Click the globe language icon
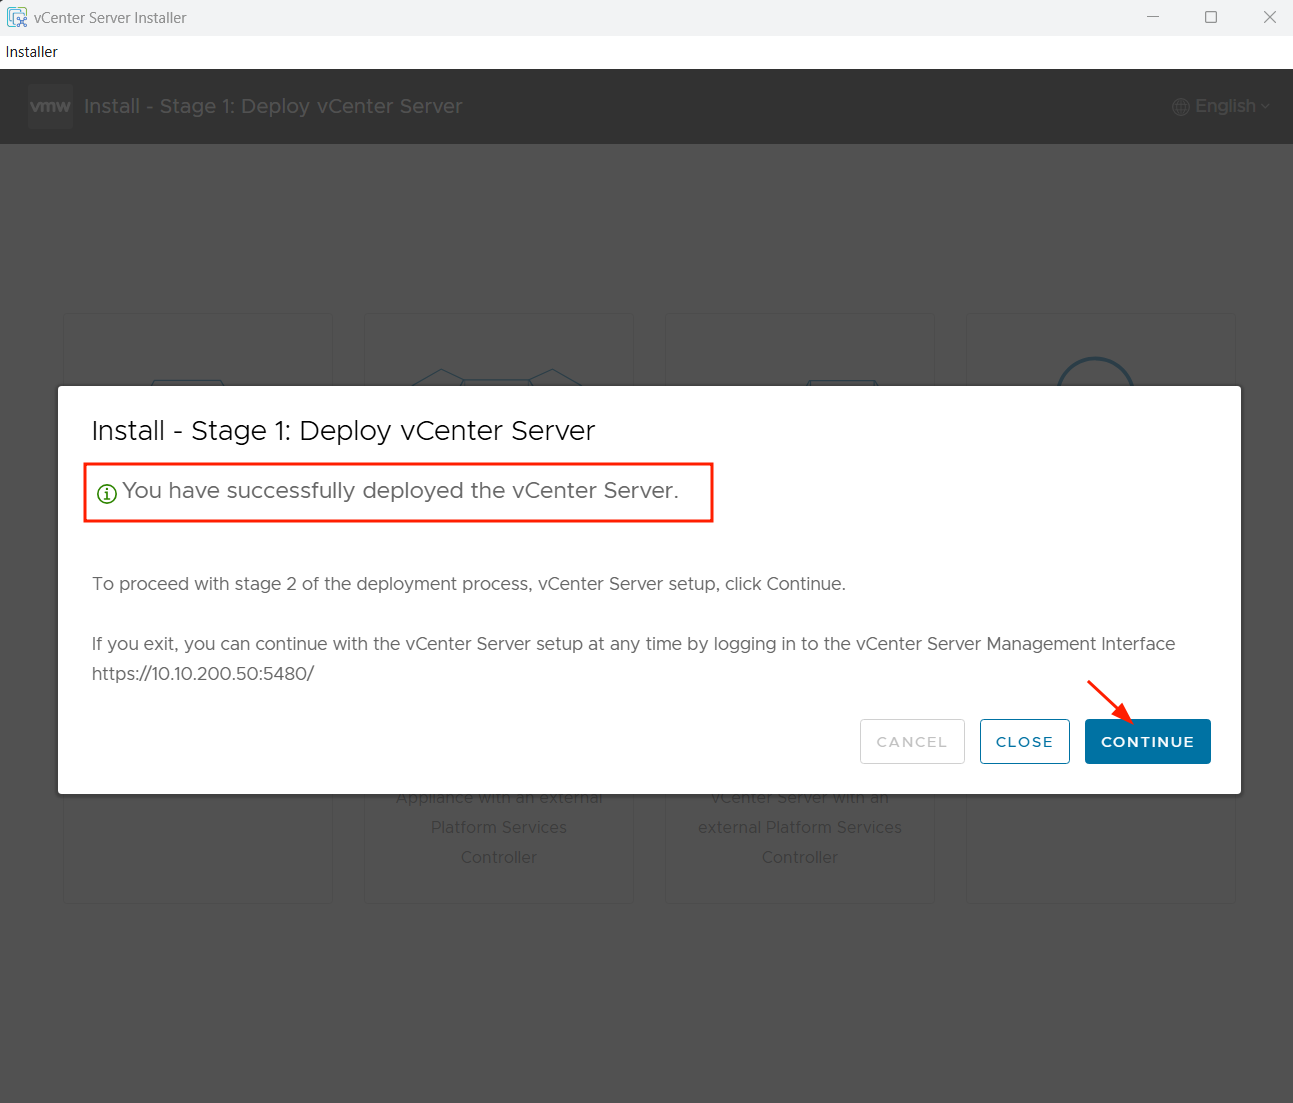 tap(1181, 107)
